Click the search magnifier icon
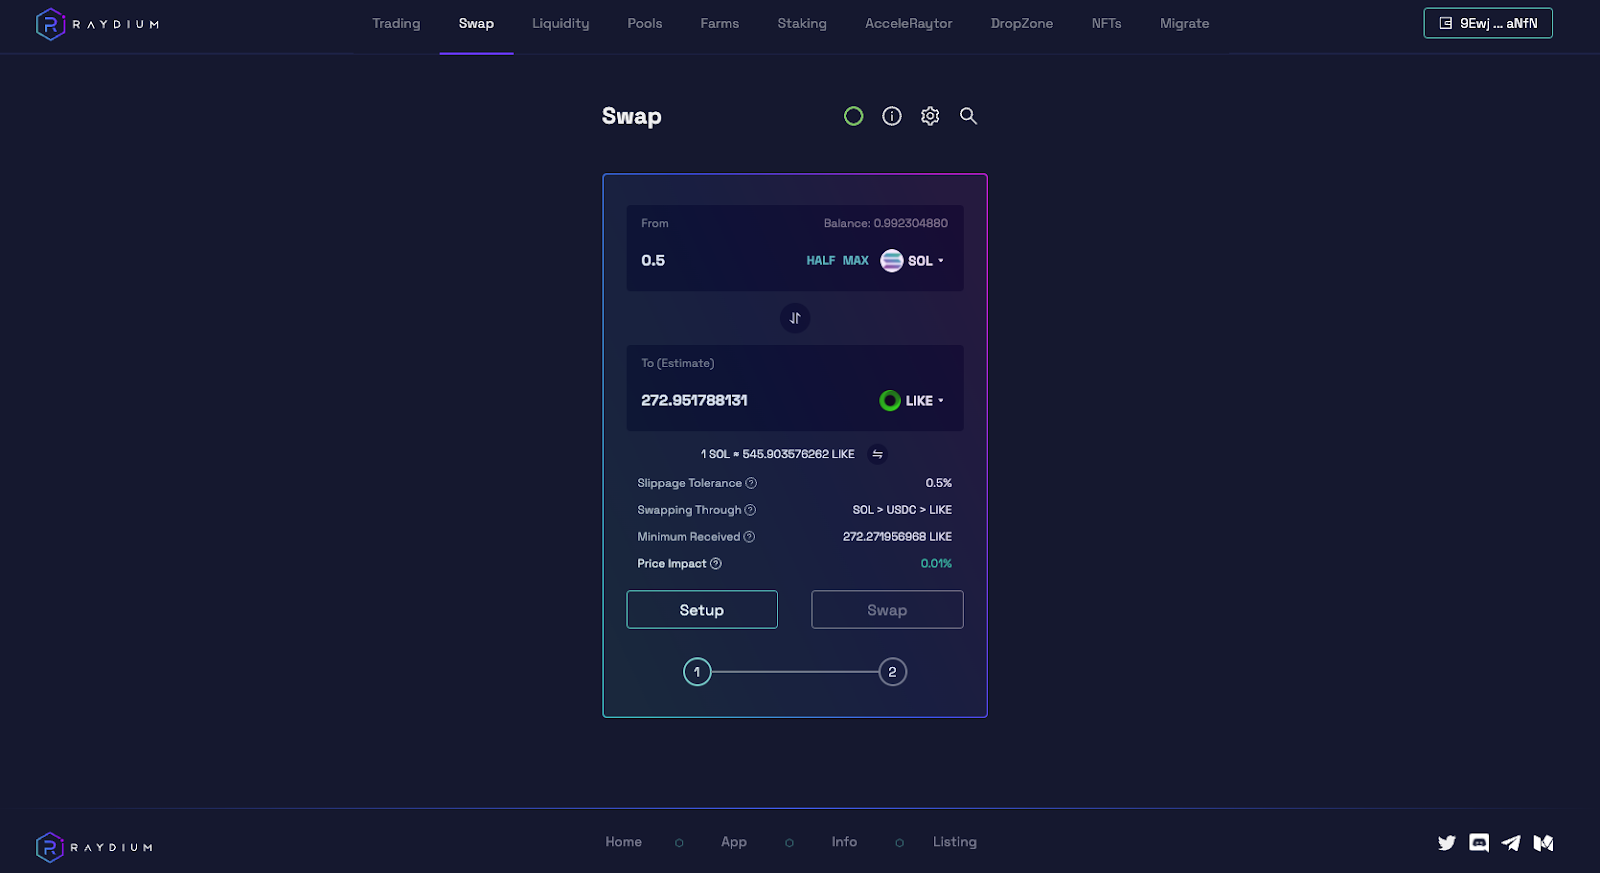Viewport: 1600px width, 873px height. 968,116
